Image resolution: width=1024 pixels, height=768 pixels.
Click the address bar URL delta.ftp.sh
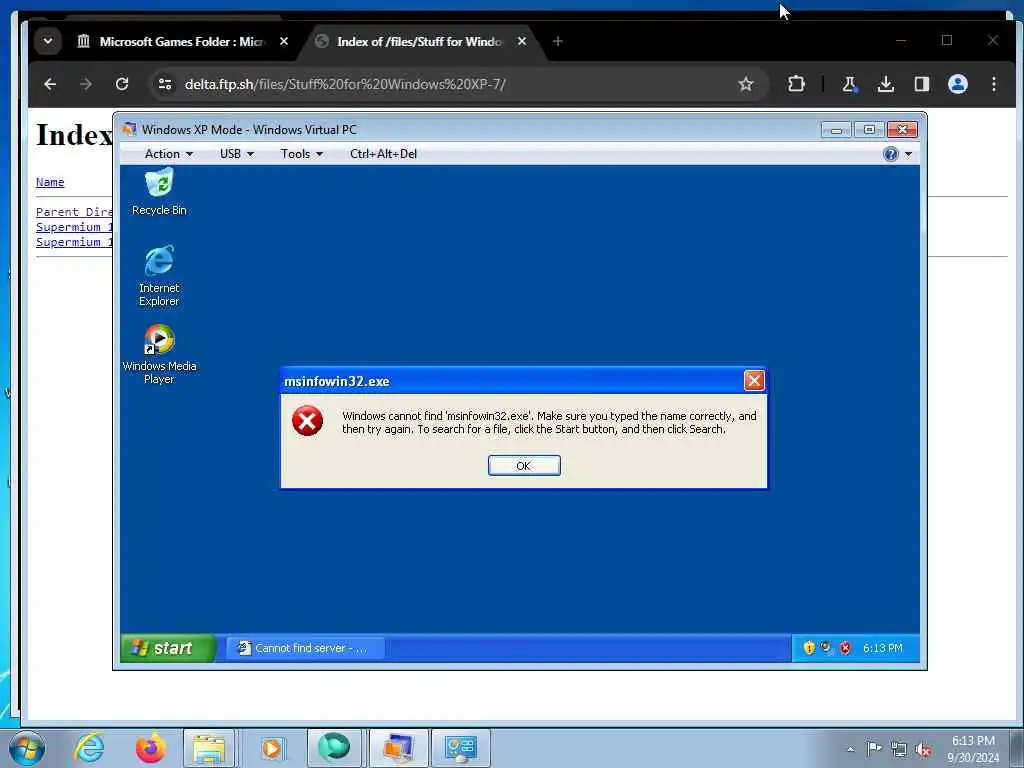click(x=345, y=84)
